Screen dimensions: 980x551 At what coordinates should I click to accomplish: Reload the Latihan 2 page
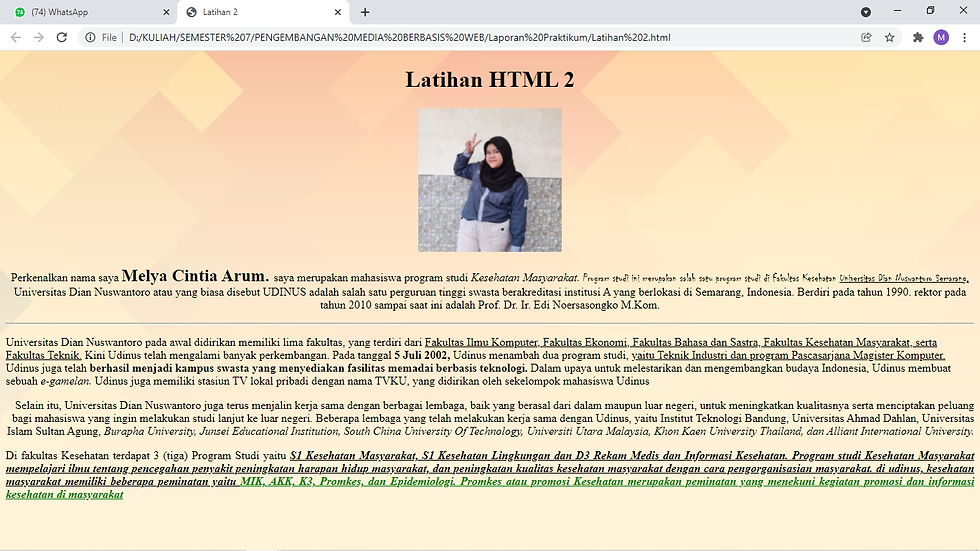point(61,37)
